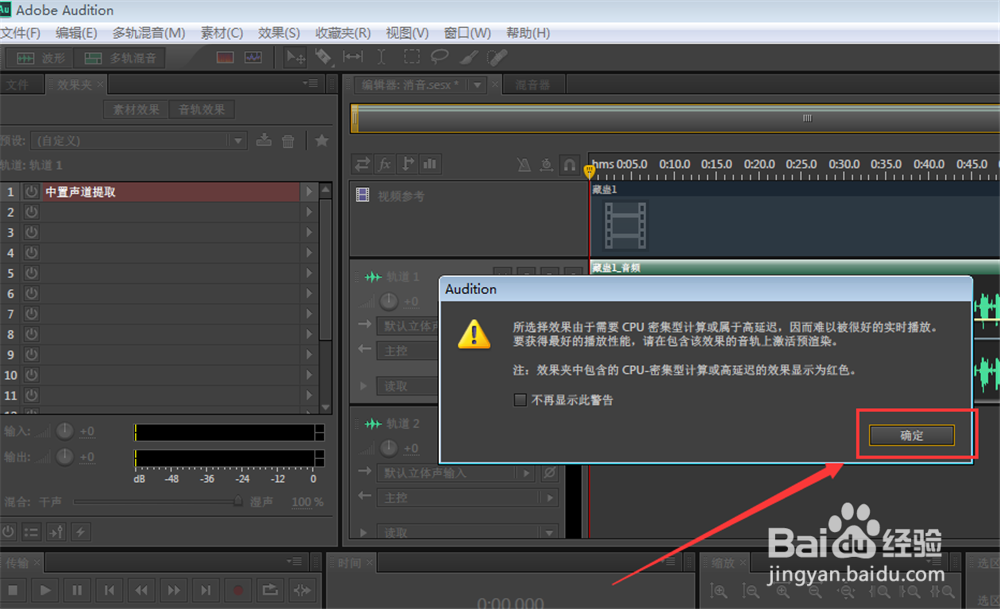Expand the effect menu arrow for slot 4
1000x609 pixels.
point(309,253)
